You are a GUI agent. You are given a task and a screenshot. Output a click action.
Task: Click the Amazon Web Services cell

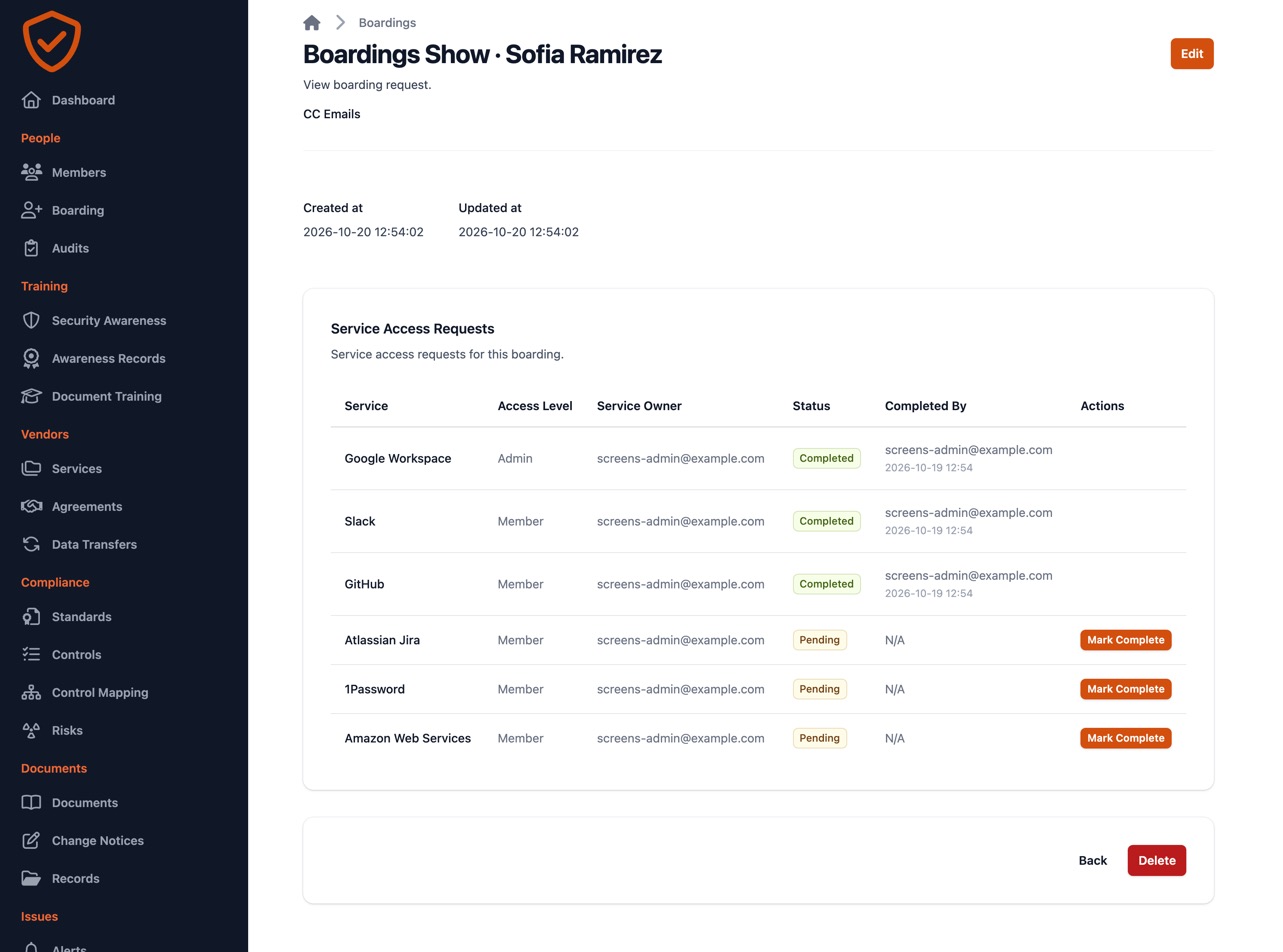click(x=408, y=738)
